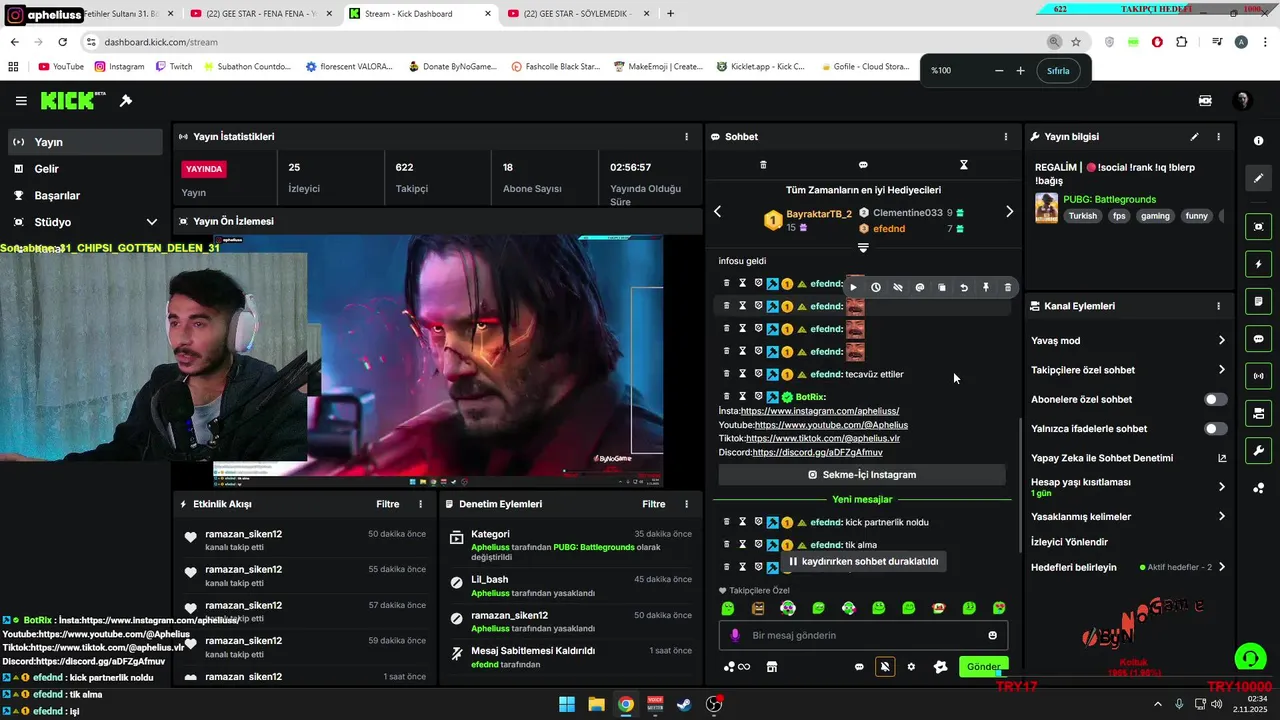Click the clock timeout icon in the message hover toolbar
1280x720 pixels.
click(x=876, y=288)
